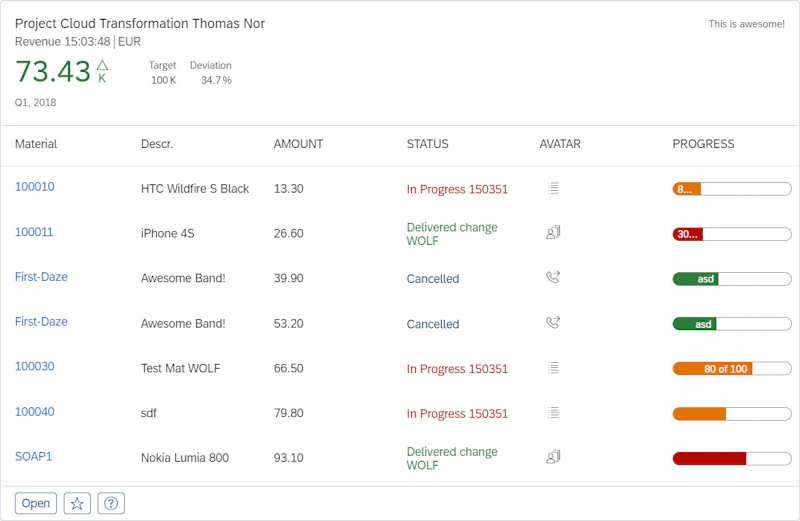Click the Test Mat WOLF description
The height and width of the screenshot is (521, 800).
(x=181, y=368)
